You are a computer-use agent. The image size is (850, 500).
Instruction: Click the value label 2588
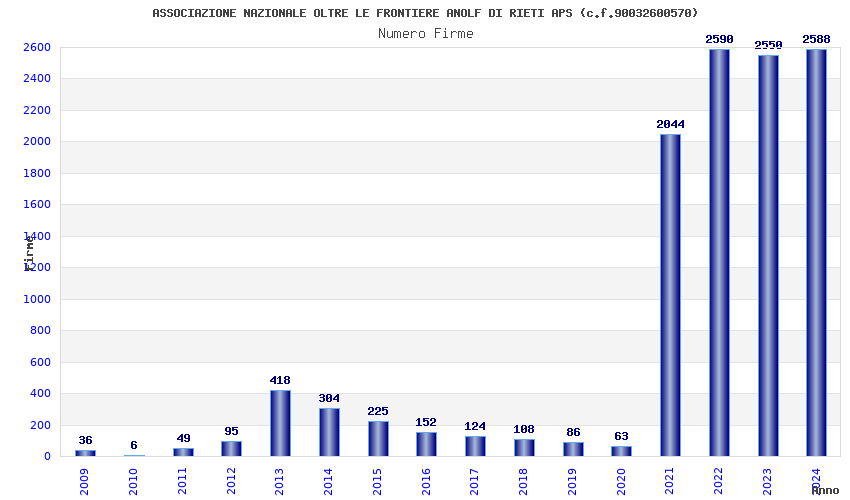[x=816, y=39]
